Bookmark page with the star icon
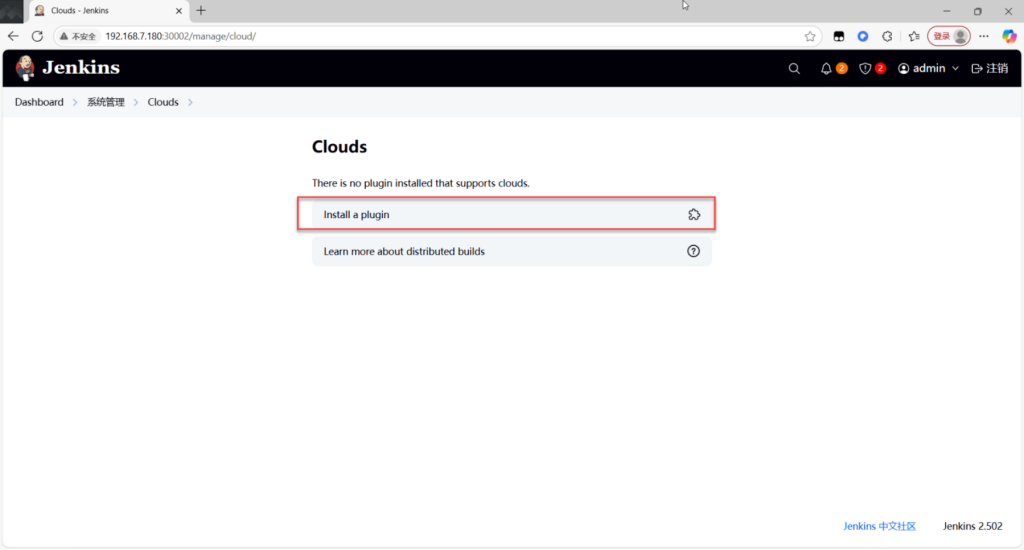1024x550 pixels. pos(810,36)
